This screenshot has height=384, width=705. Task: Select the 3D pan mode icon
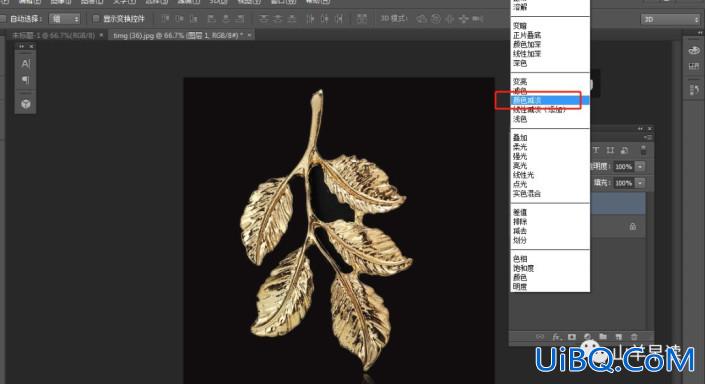pyautogui.click(x=450, y=19)
